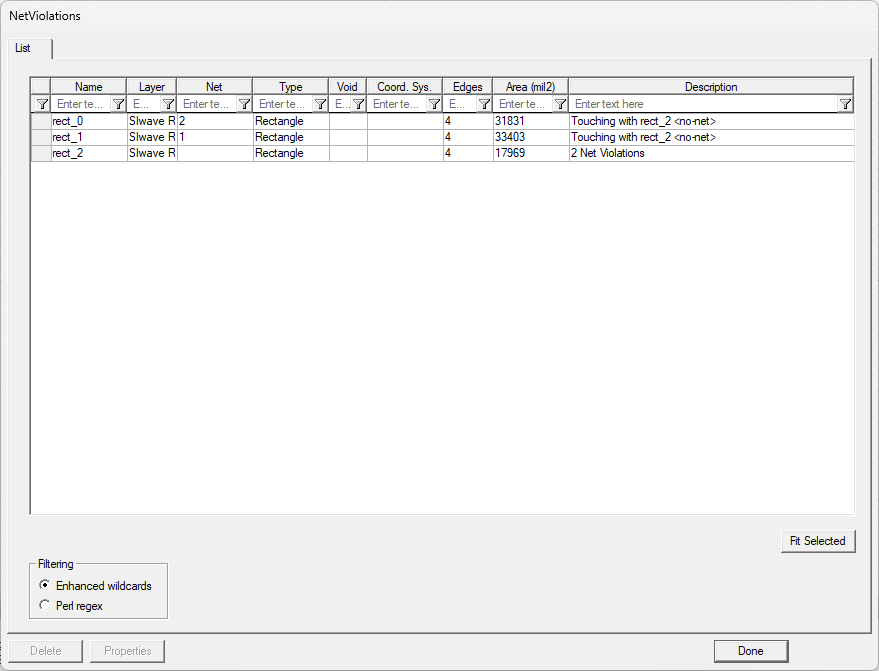This screenshot has width=879, height=671.
Task: Open filter icon for Type column
Action: point(320,104)
